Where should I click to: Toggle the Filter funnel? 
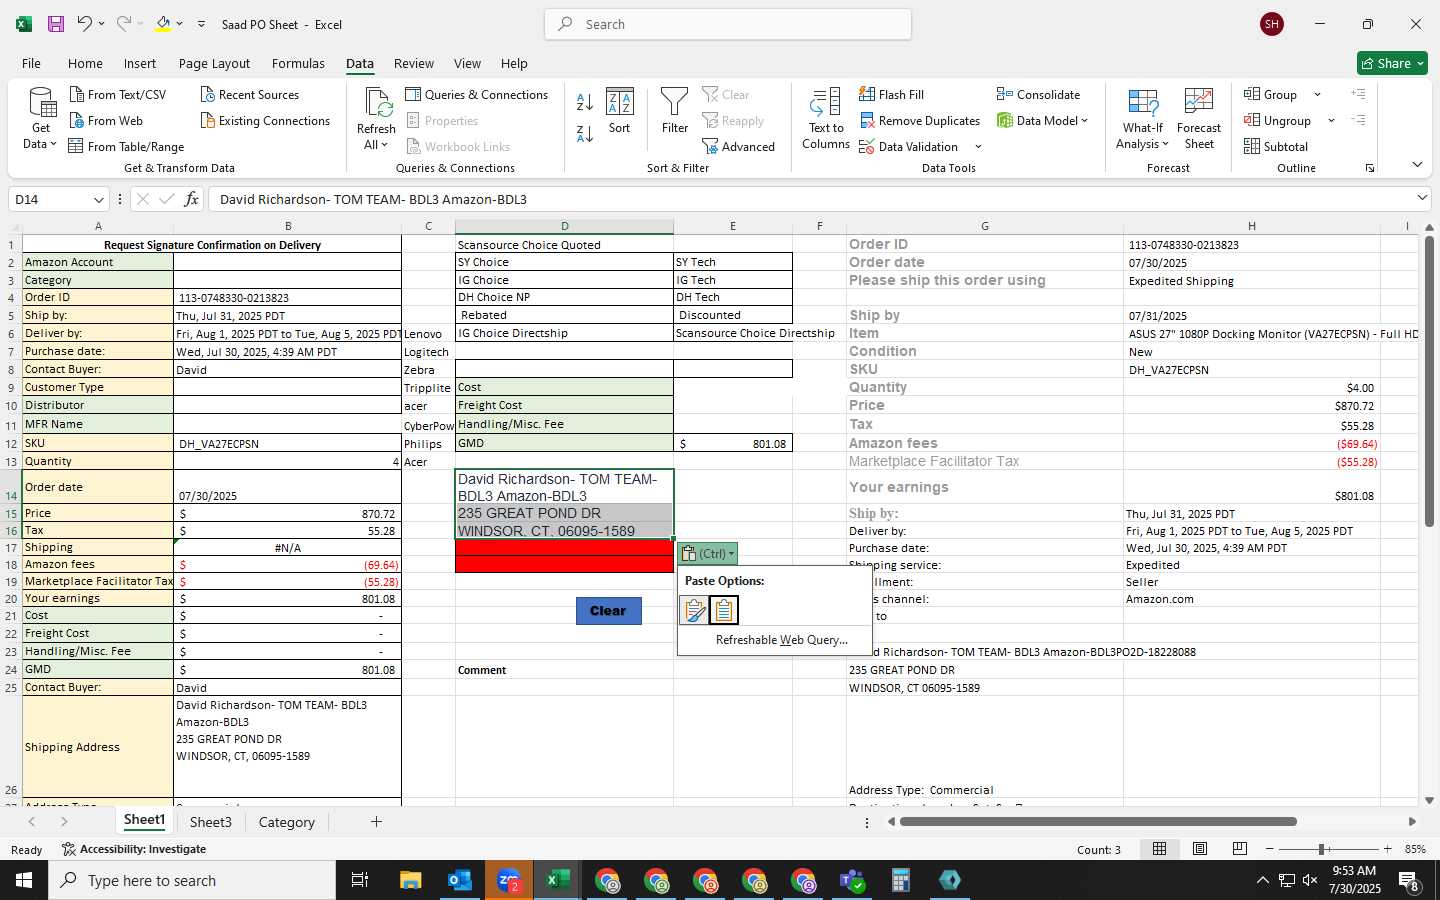coord(675,111)
